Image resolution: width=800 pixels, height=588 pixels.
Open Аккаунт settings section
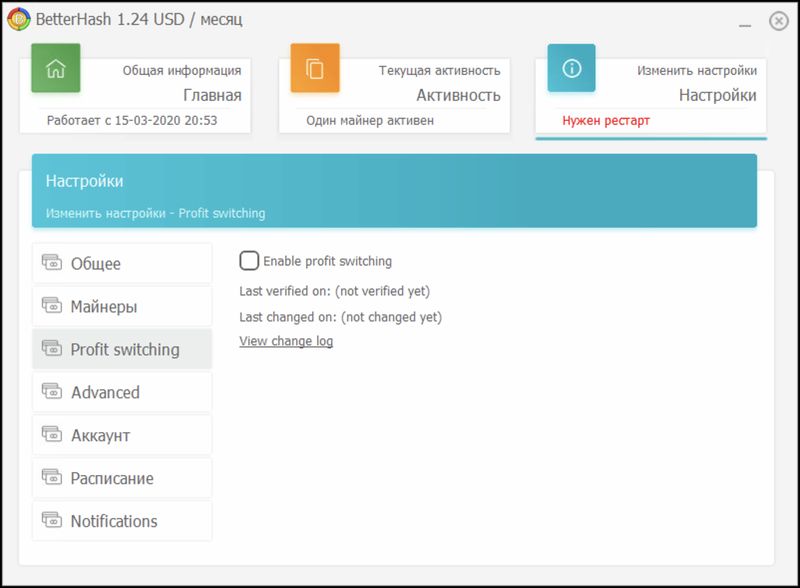point(100,436)
